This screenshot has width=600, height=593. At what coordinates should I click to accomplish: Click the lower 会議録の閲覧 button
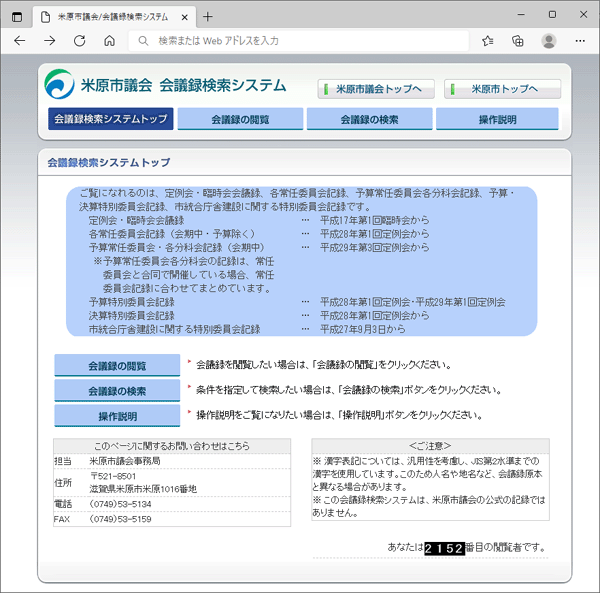point(117,365)
